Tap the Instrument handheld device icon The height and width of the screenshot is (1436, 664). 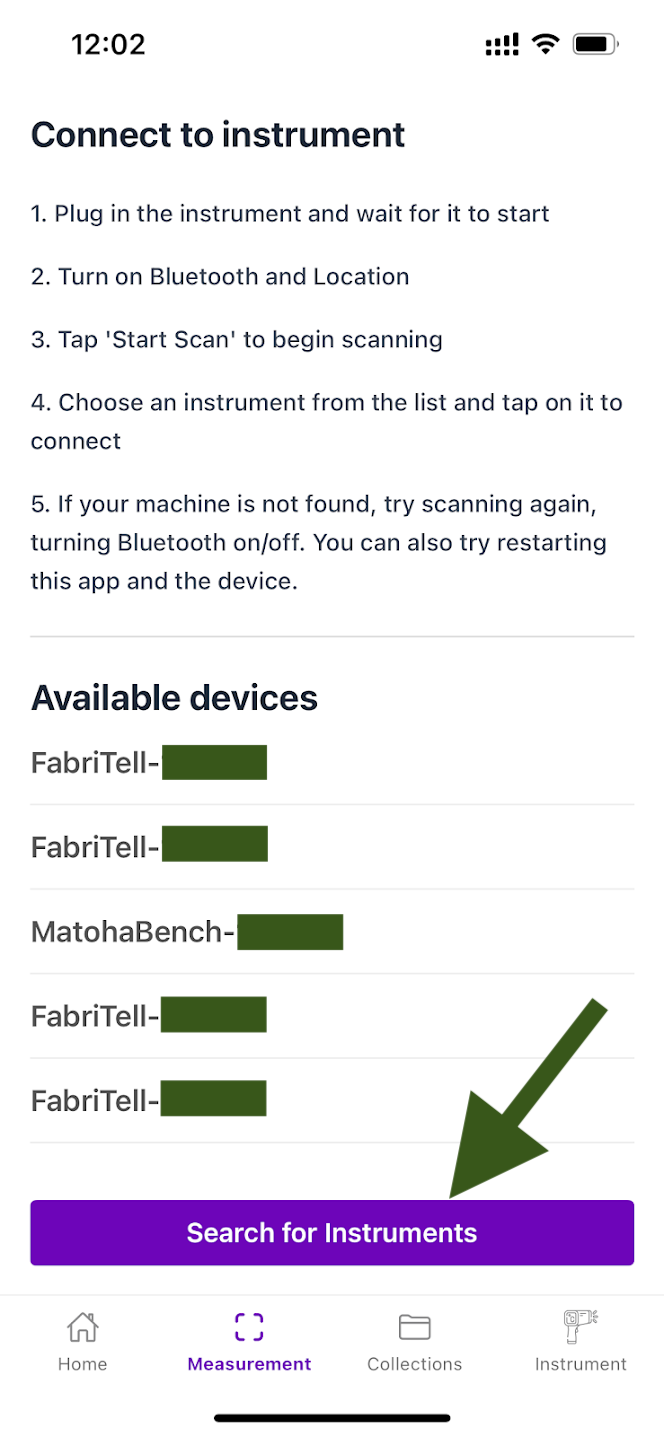point(580,1327)
